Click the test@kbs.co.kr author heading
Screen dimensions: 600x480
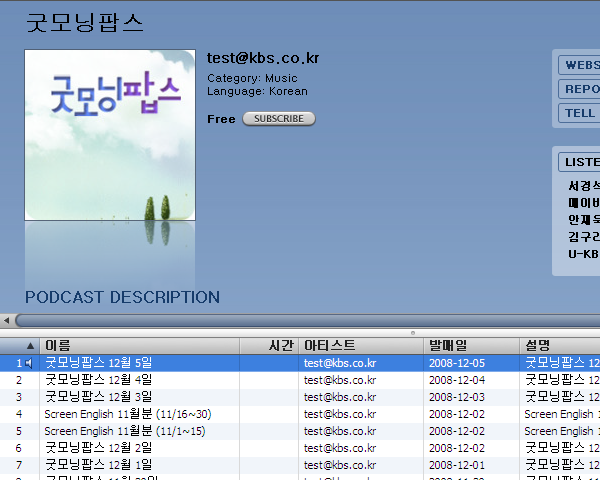point(263,58)
